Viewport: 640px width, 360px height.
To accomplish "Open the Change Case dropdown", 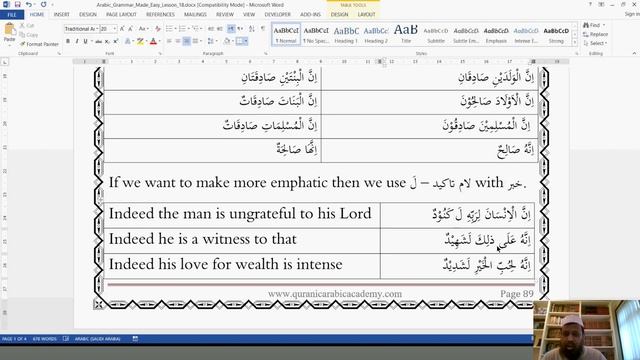I will click(x=143, y=29).
